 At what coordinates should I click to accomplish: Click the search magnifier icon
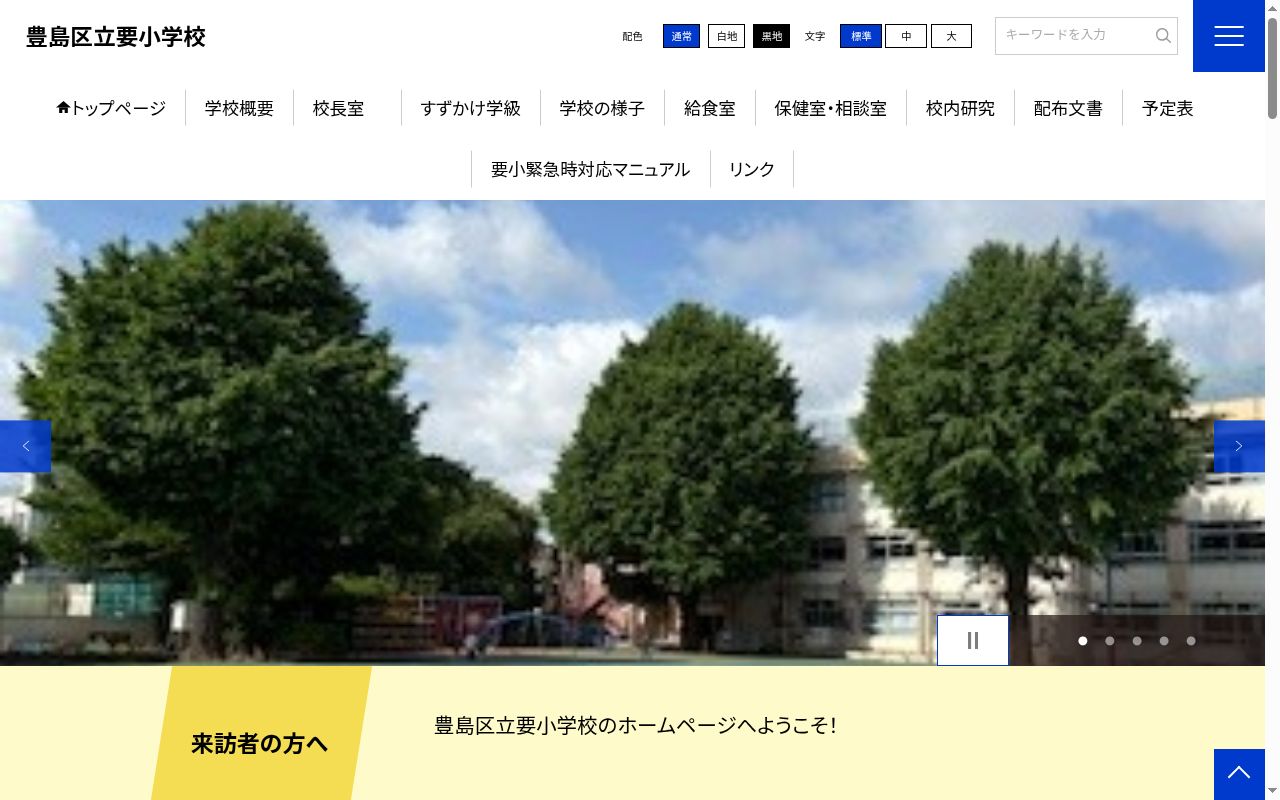click(1163, 36)
